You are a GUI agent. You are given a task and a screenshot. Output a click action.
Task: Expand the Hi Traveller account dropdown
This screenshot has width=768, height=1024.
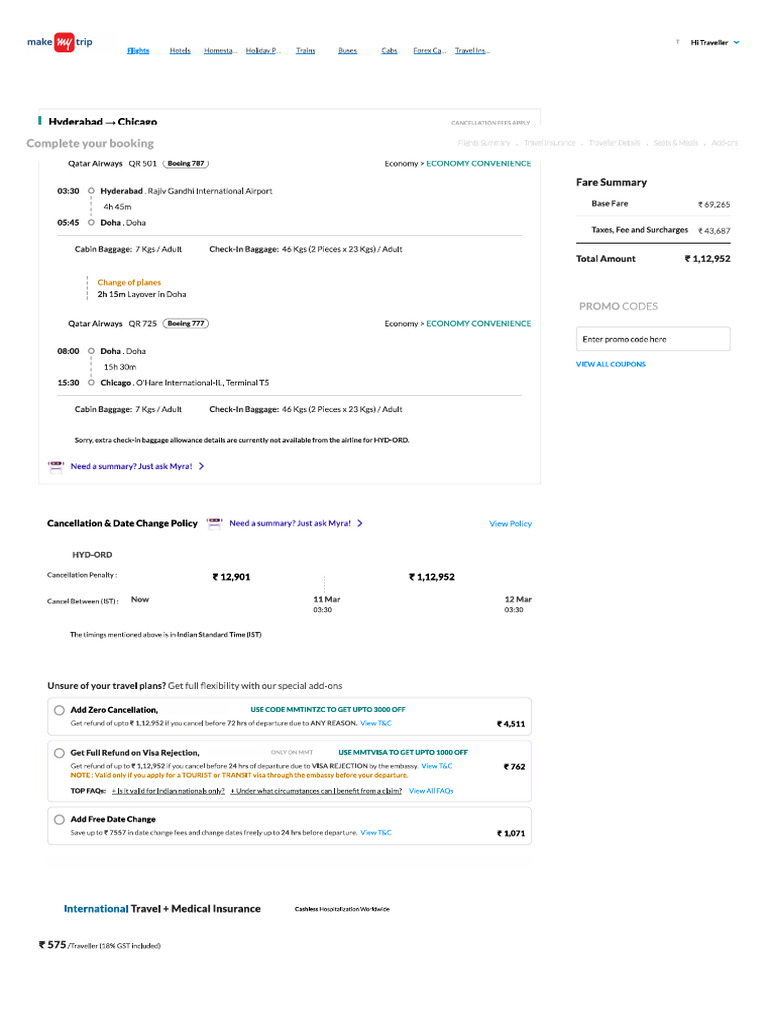715,42
